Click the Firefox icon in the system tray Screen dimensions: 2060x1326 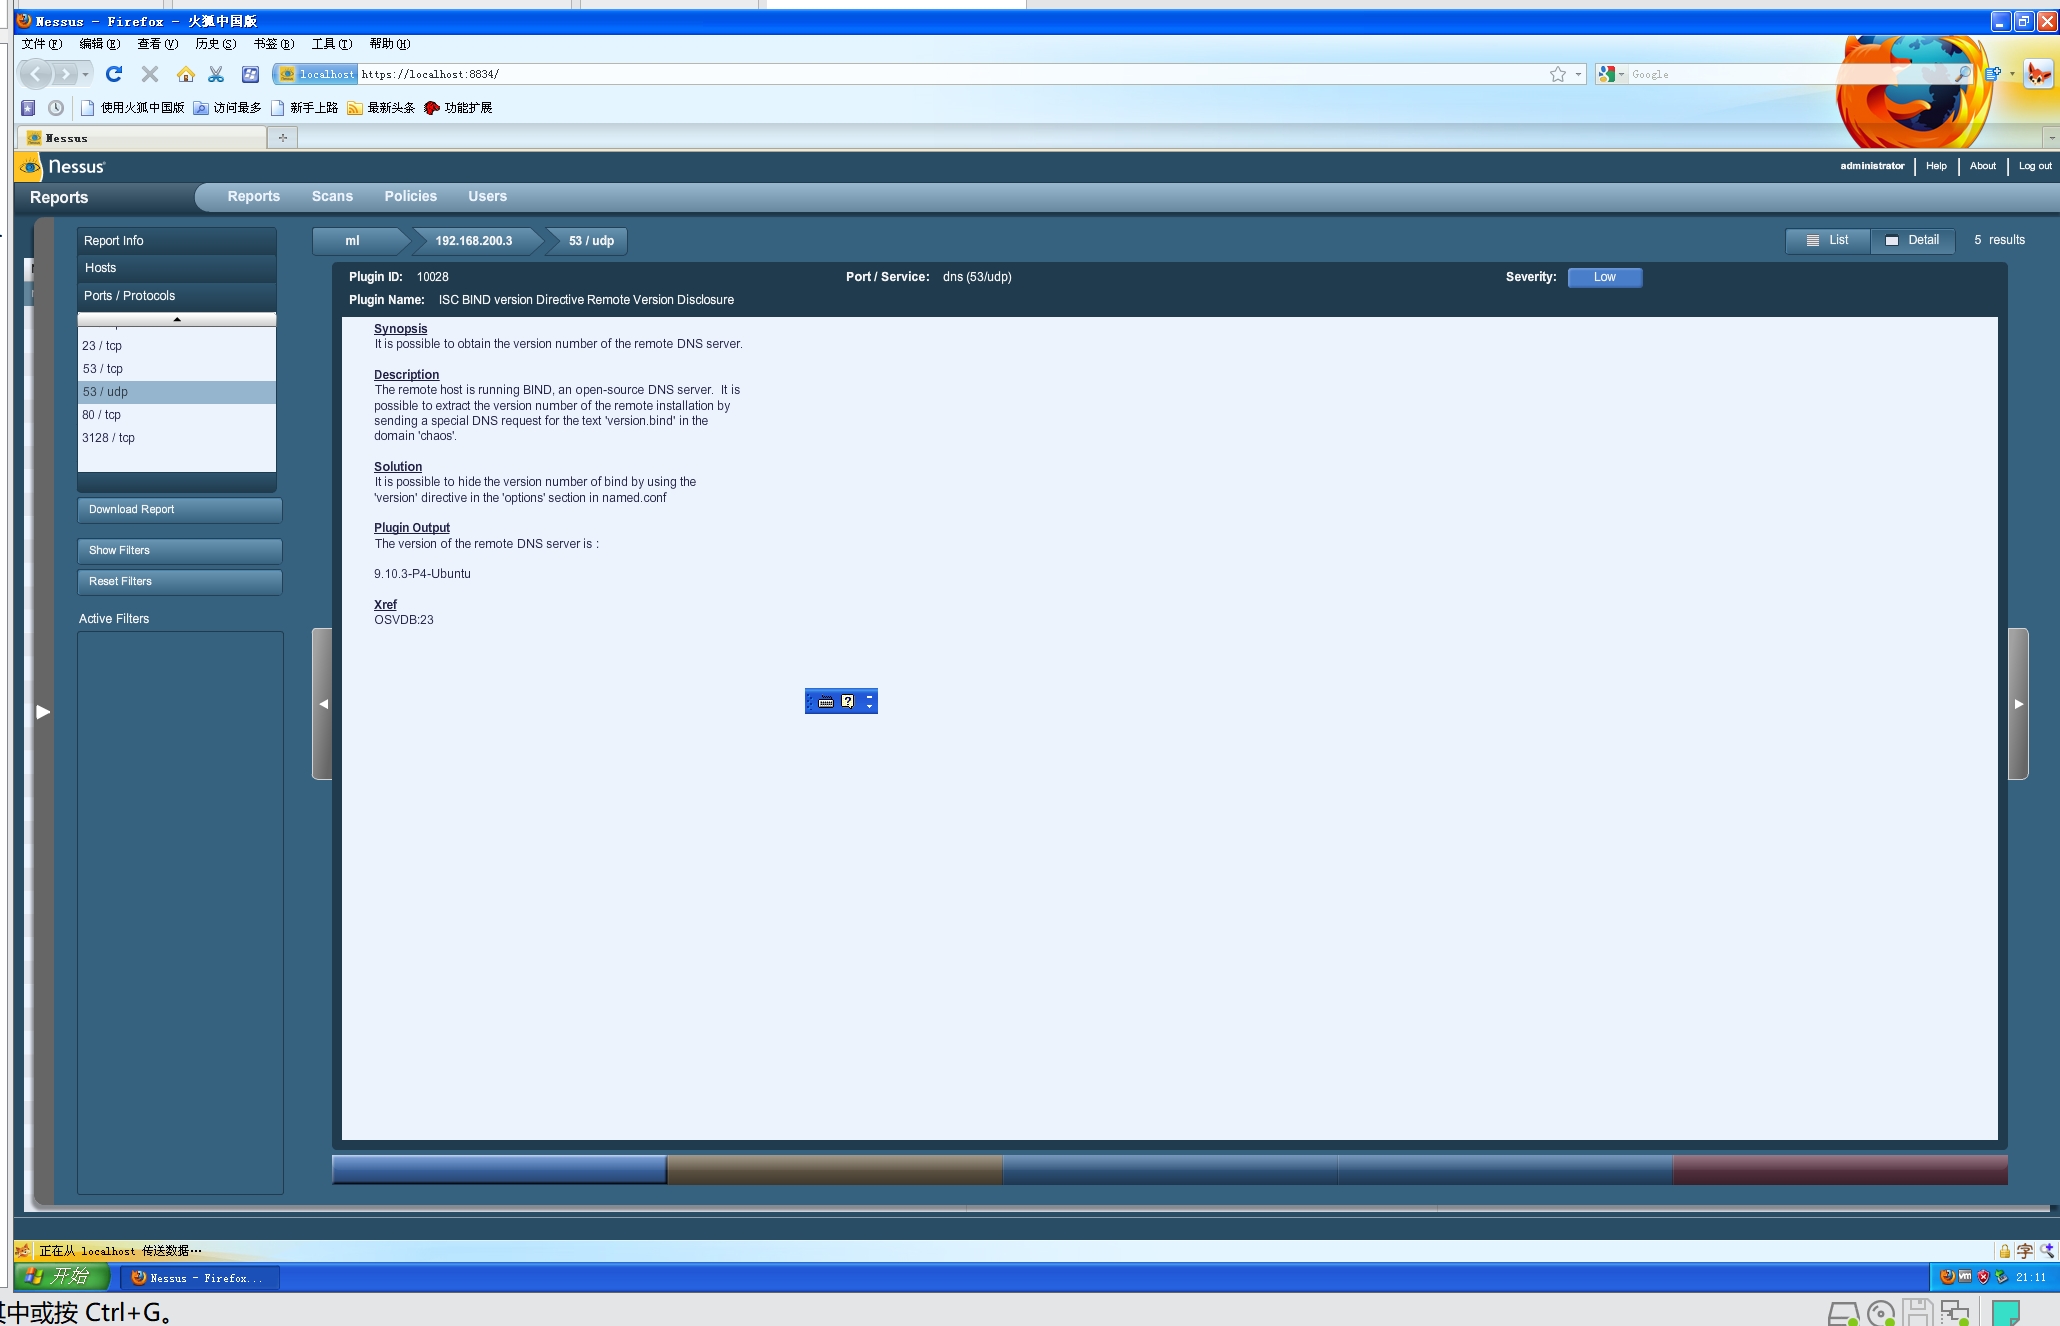(x=1947, y=1277)
